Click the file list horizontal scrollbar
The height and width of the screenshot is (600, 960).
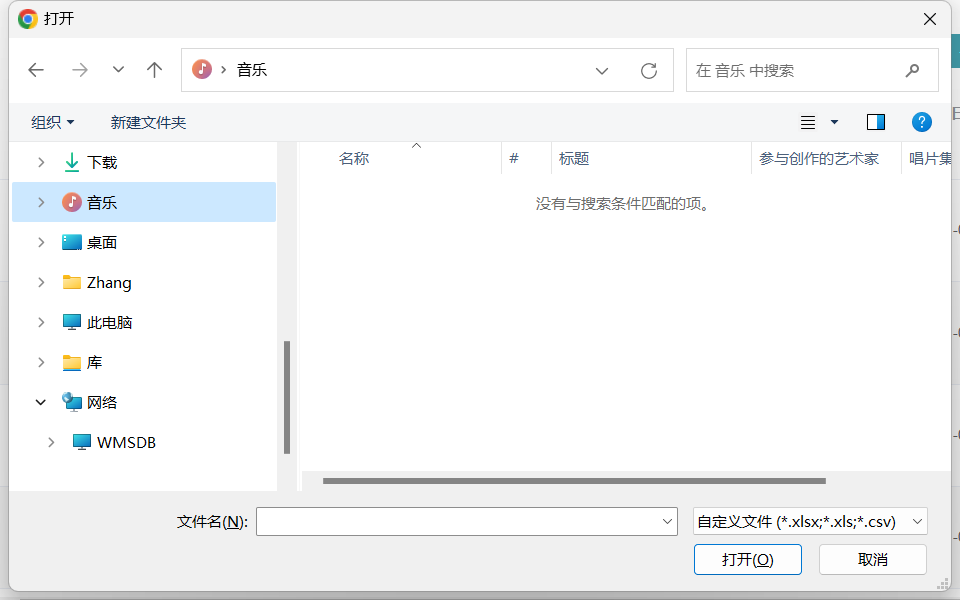[x=574, y=481]
